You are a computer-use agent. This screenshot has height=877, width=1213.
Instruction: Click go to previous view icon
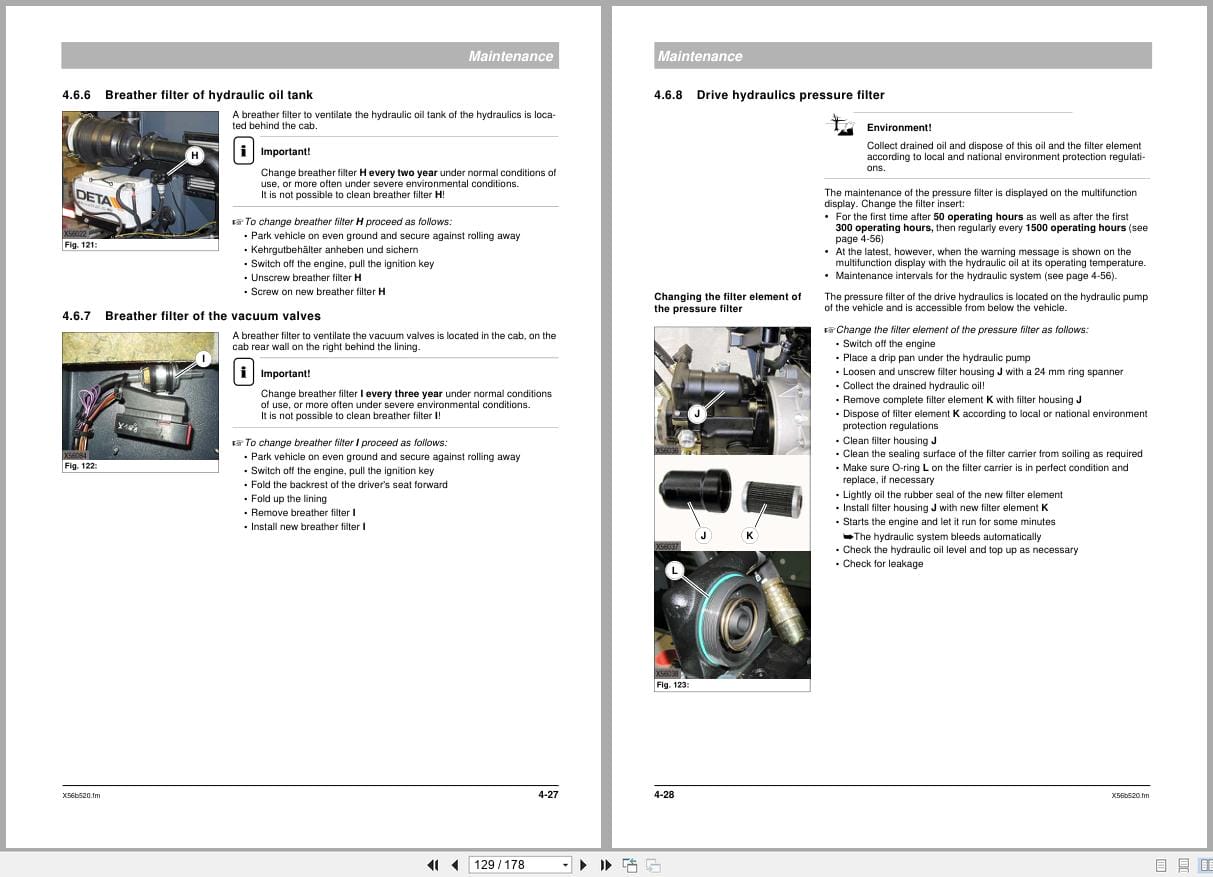click(x=630, y=865)
